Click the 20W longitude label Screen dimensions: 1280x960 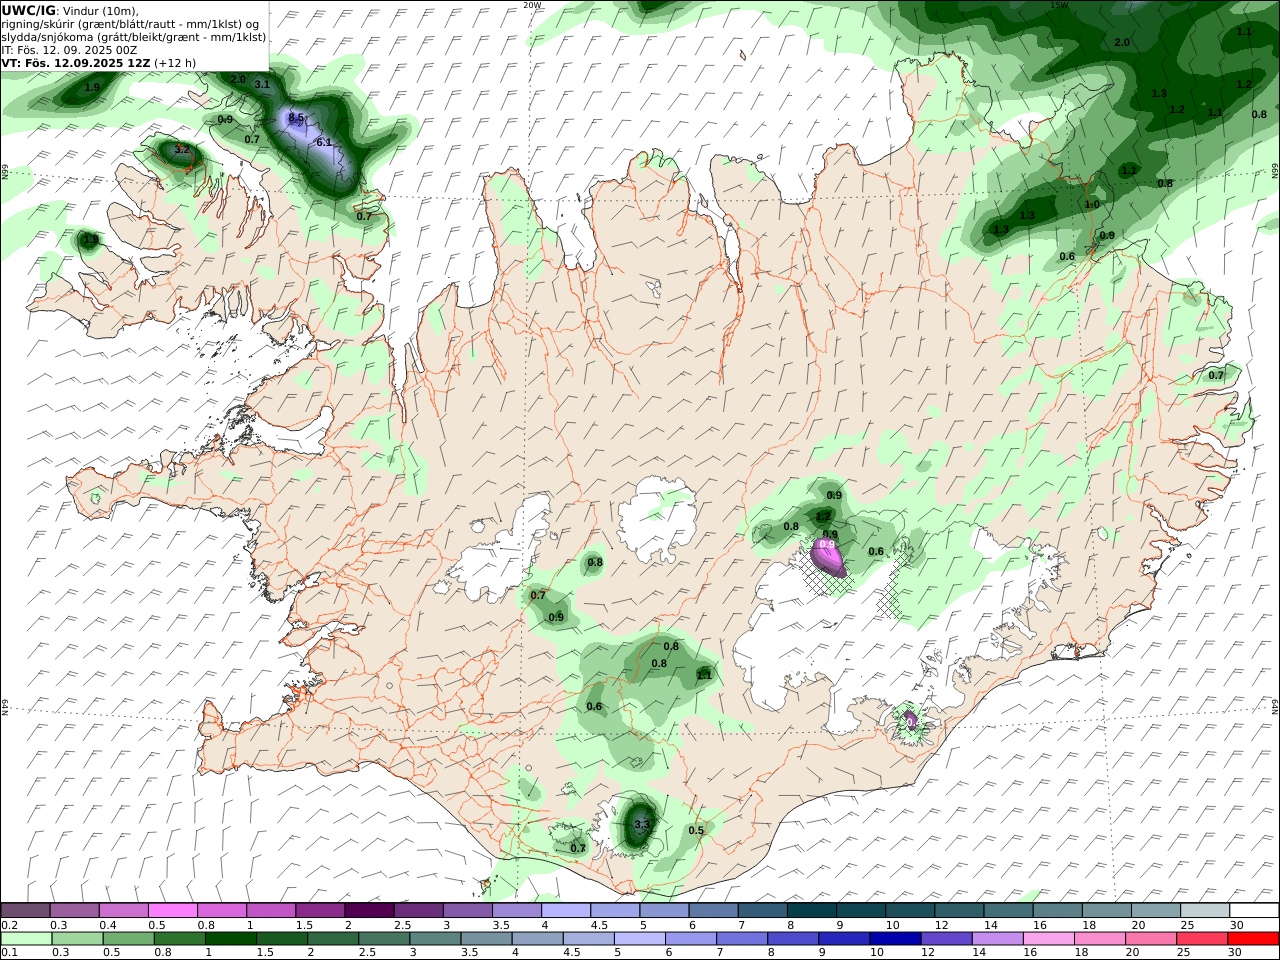click(x=532, y=5)
